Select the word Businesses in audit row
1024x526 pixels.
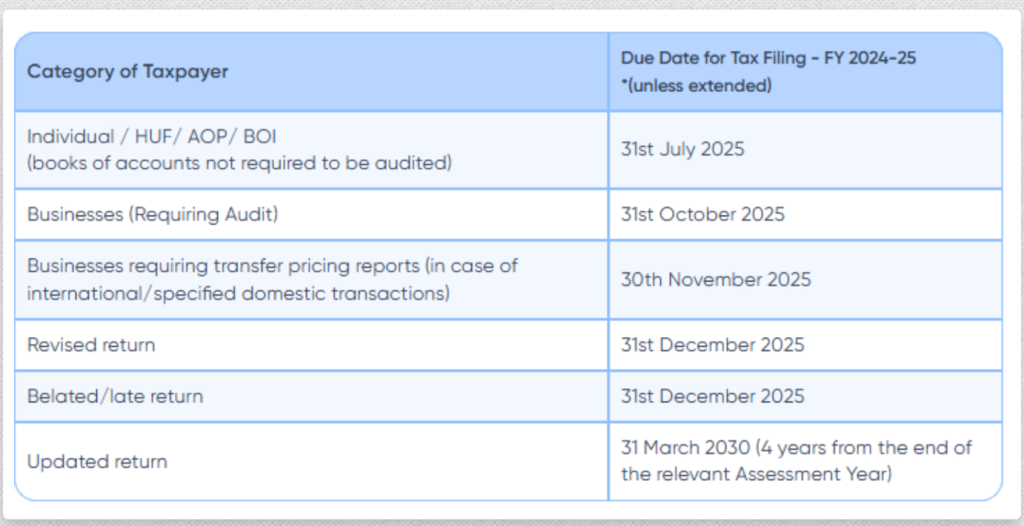[x=75, y=214]
